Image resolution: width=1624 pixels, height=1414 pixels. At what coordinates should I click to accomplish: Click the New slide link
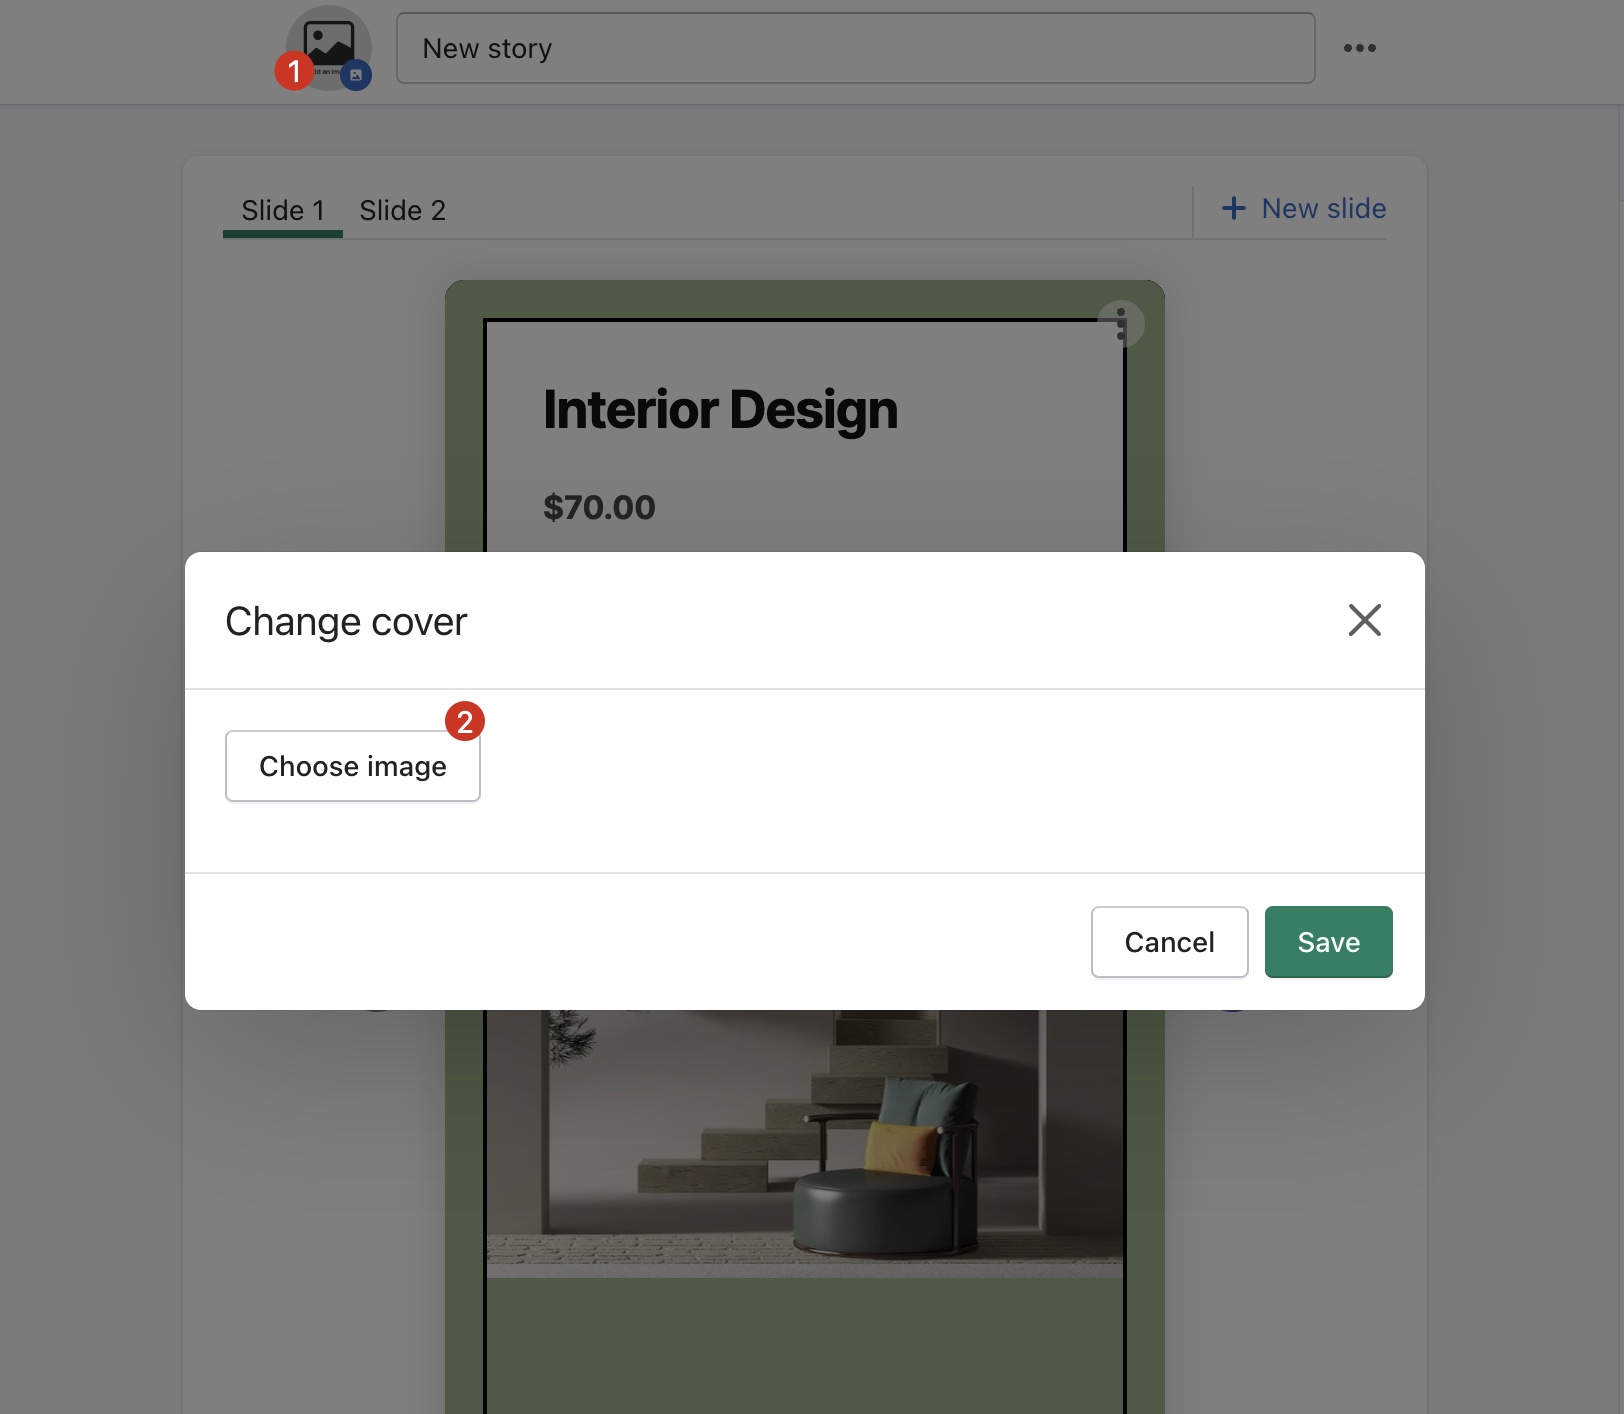[1323, 208]
